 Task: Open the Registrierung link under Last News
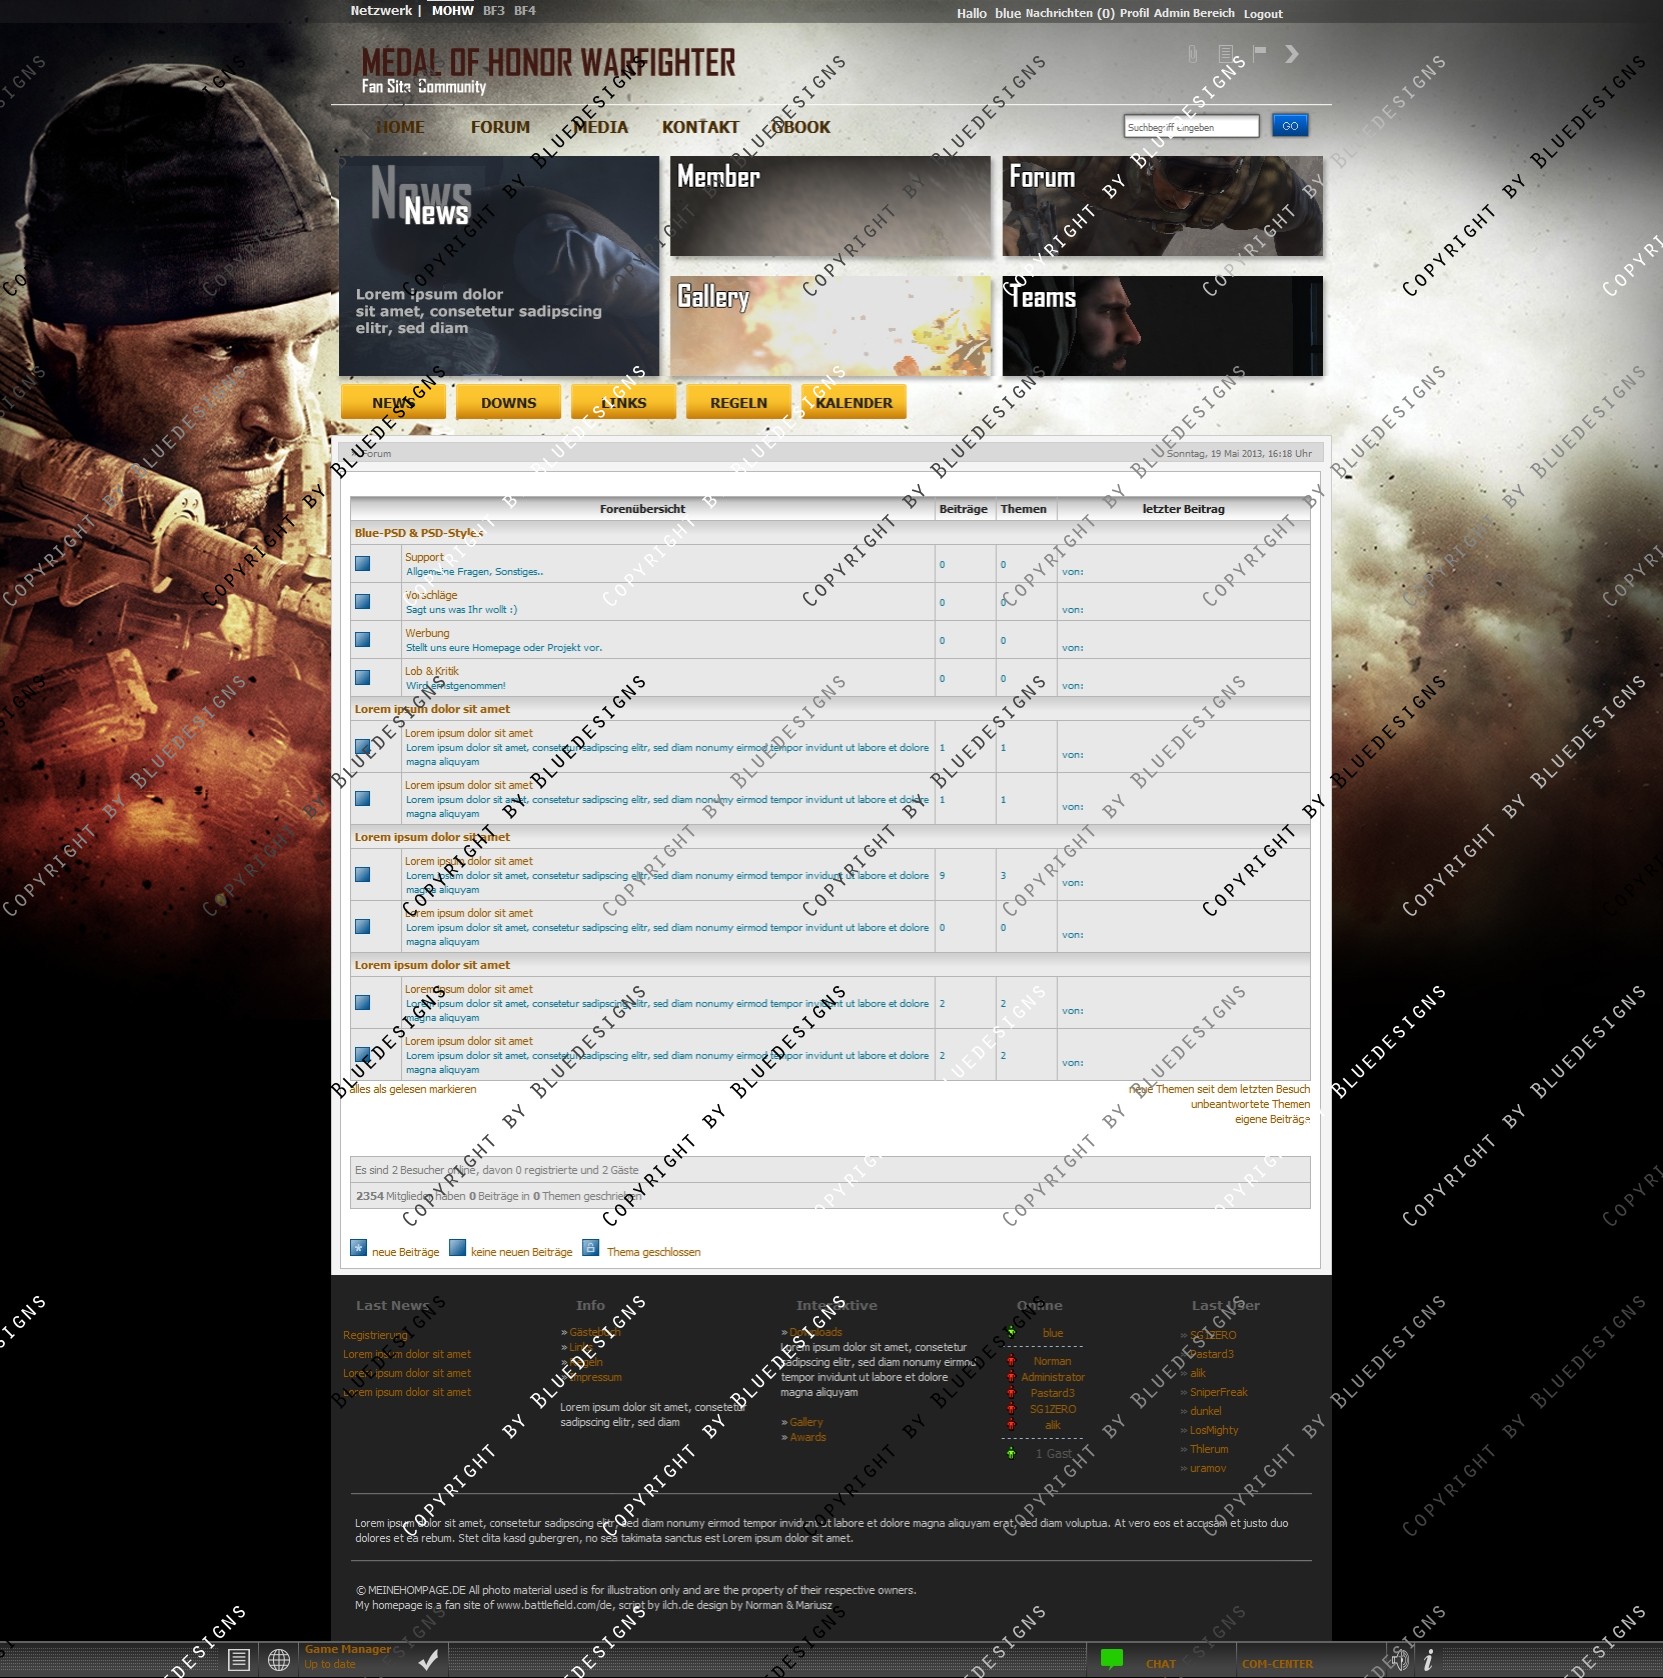[375, 1335]
